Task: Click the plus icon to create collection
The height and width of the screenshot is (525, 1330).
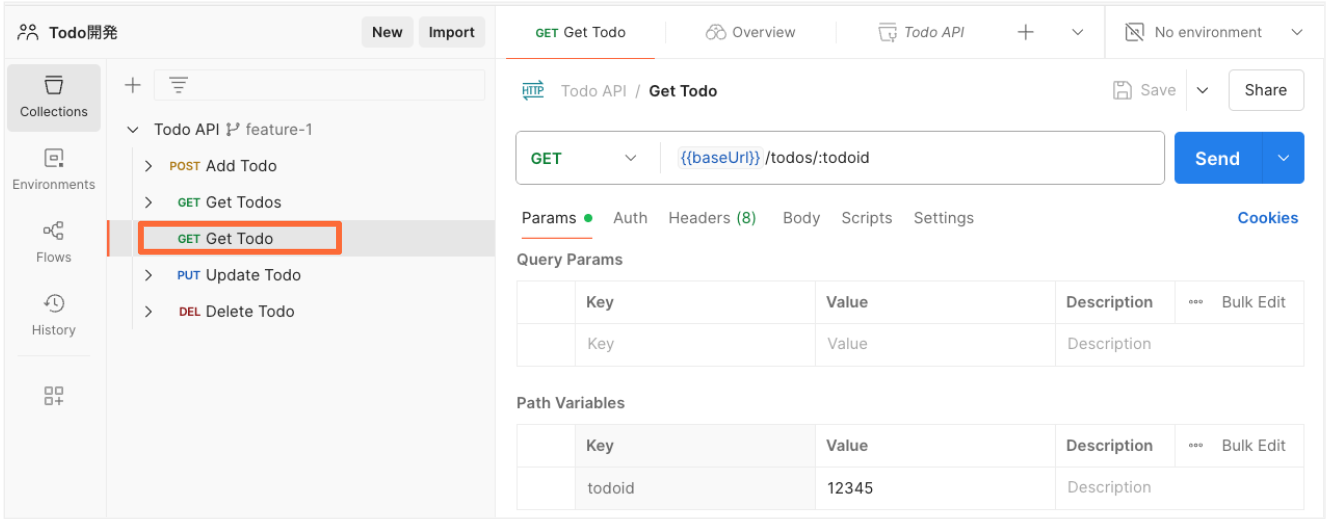Action: 132,86
